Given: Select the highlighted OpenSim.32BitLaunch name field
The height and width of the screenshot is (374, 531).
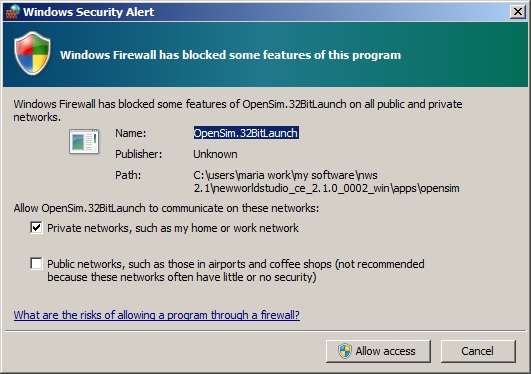Looking at the screenshot, I should [246, 133].
